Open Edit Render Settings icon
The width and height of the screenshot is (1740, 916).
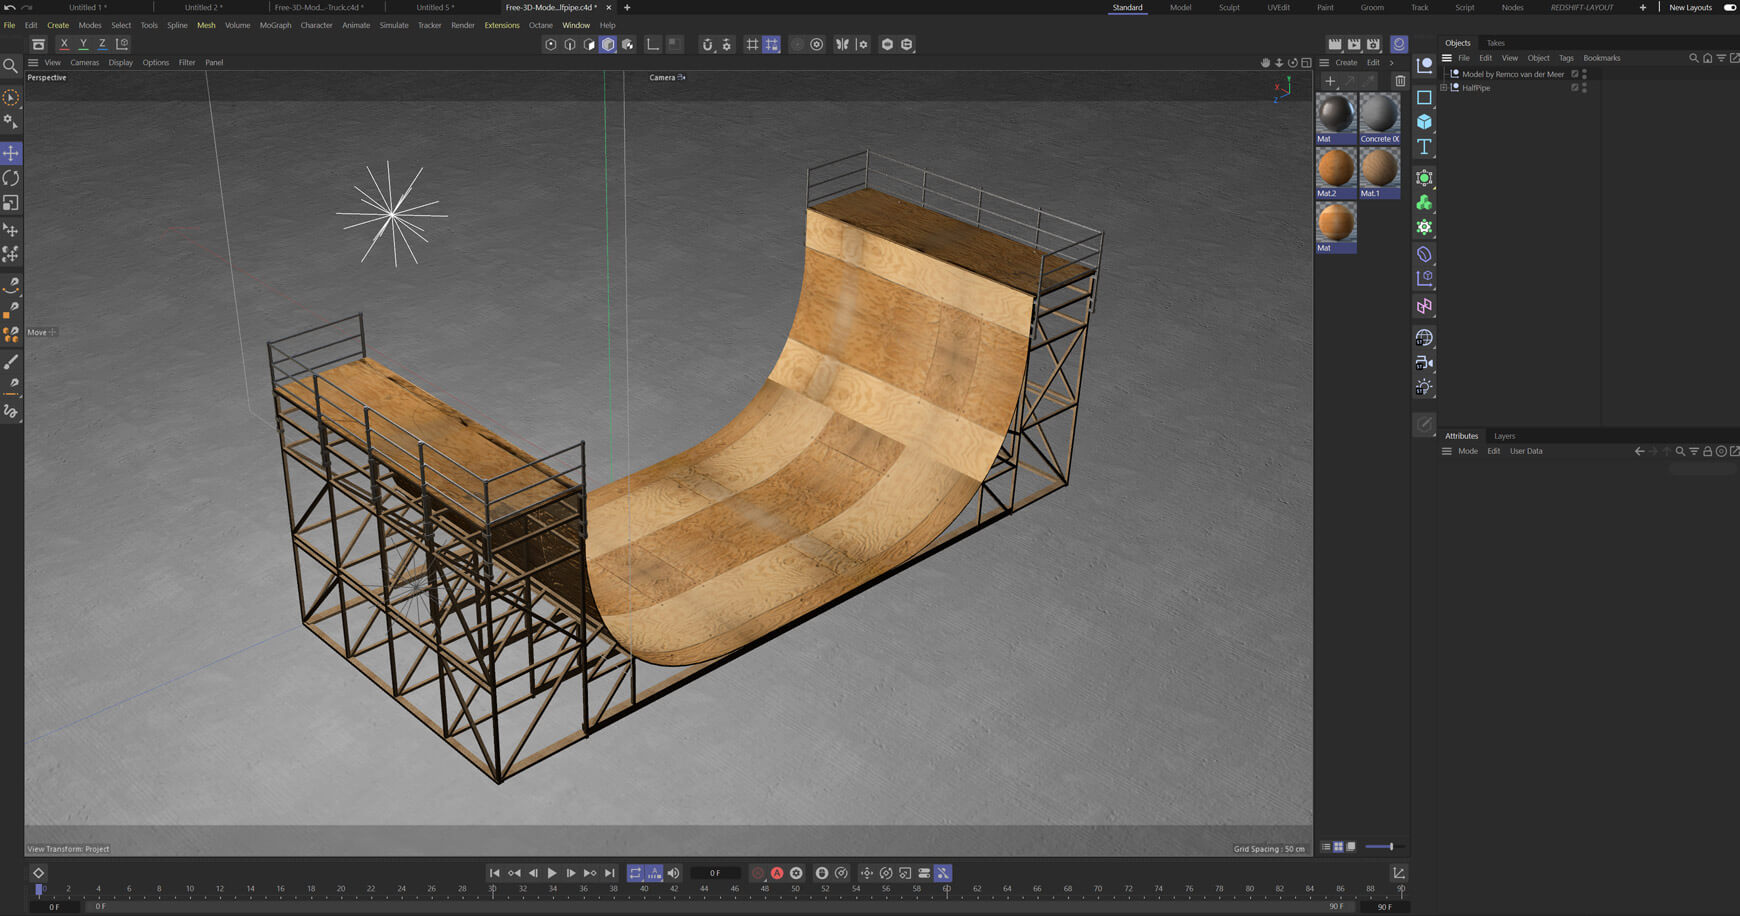coord(1373,44)
